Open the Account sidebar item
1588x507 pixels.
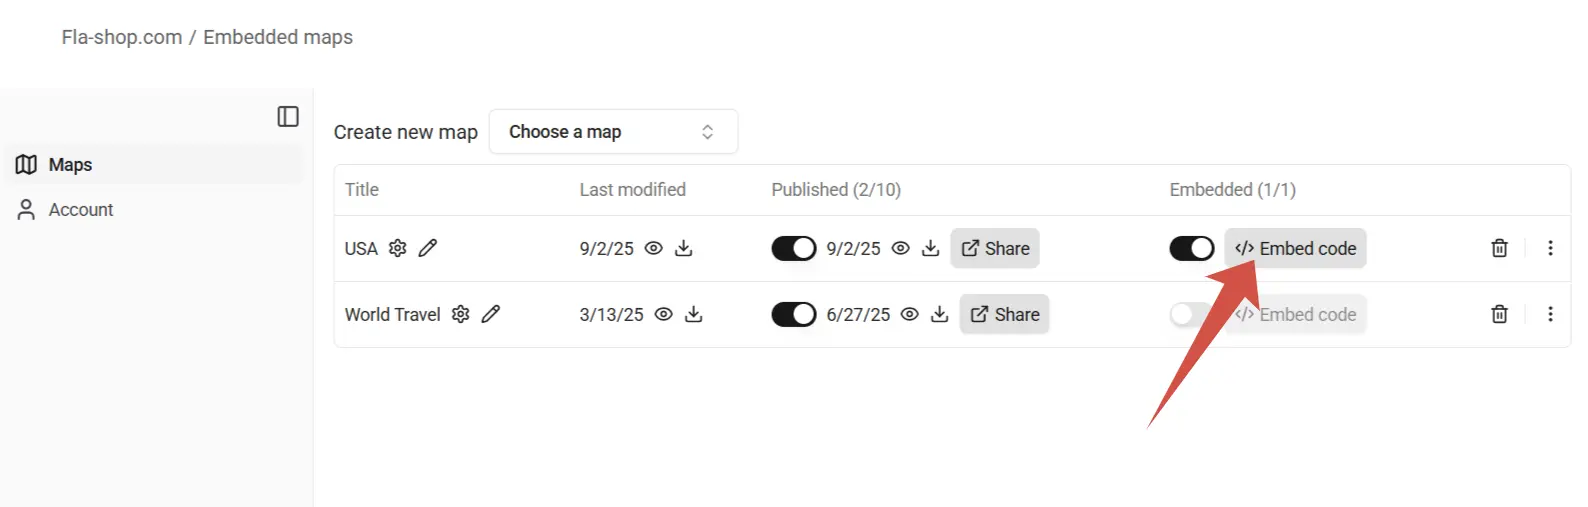tap(81, 210)
